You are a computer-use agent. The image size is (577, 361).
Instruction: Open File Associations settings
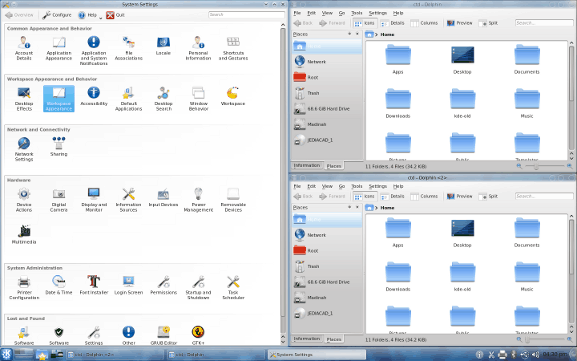coord(128,48)
